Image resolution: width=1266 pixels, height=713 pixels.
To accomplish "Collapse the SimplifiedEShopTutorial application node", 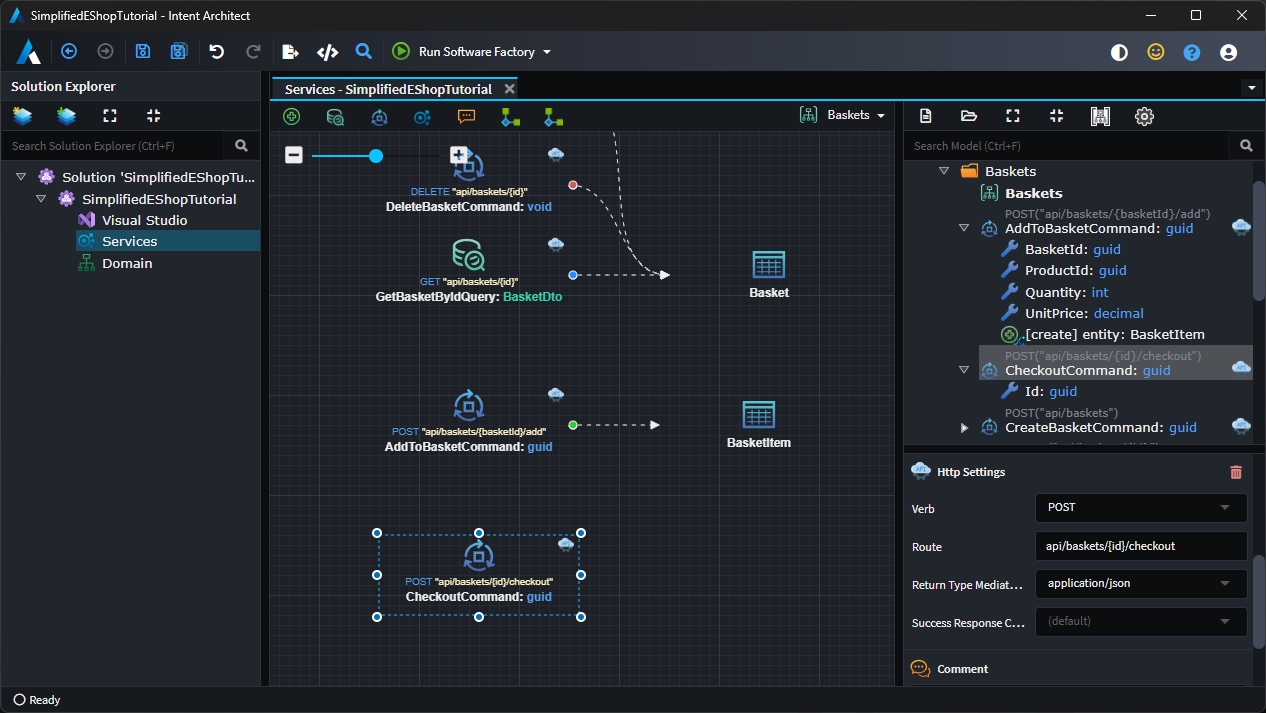I will point(41,199).
